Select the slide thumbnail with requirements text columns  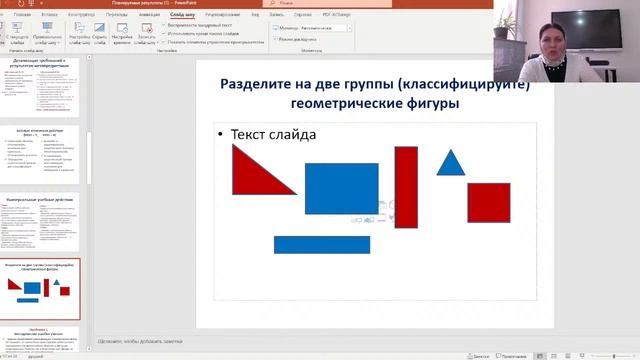pyautogui.click(x=40, y=87)
